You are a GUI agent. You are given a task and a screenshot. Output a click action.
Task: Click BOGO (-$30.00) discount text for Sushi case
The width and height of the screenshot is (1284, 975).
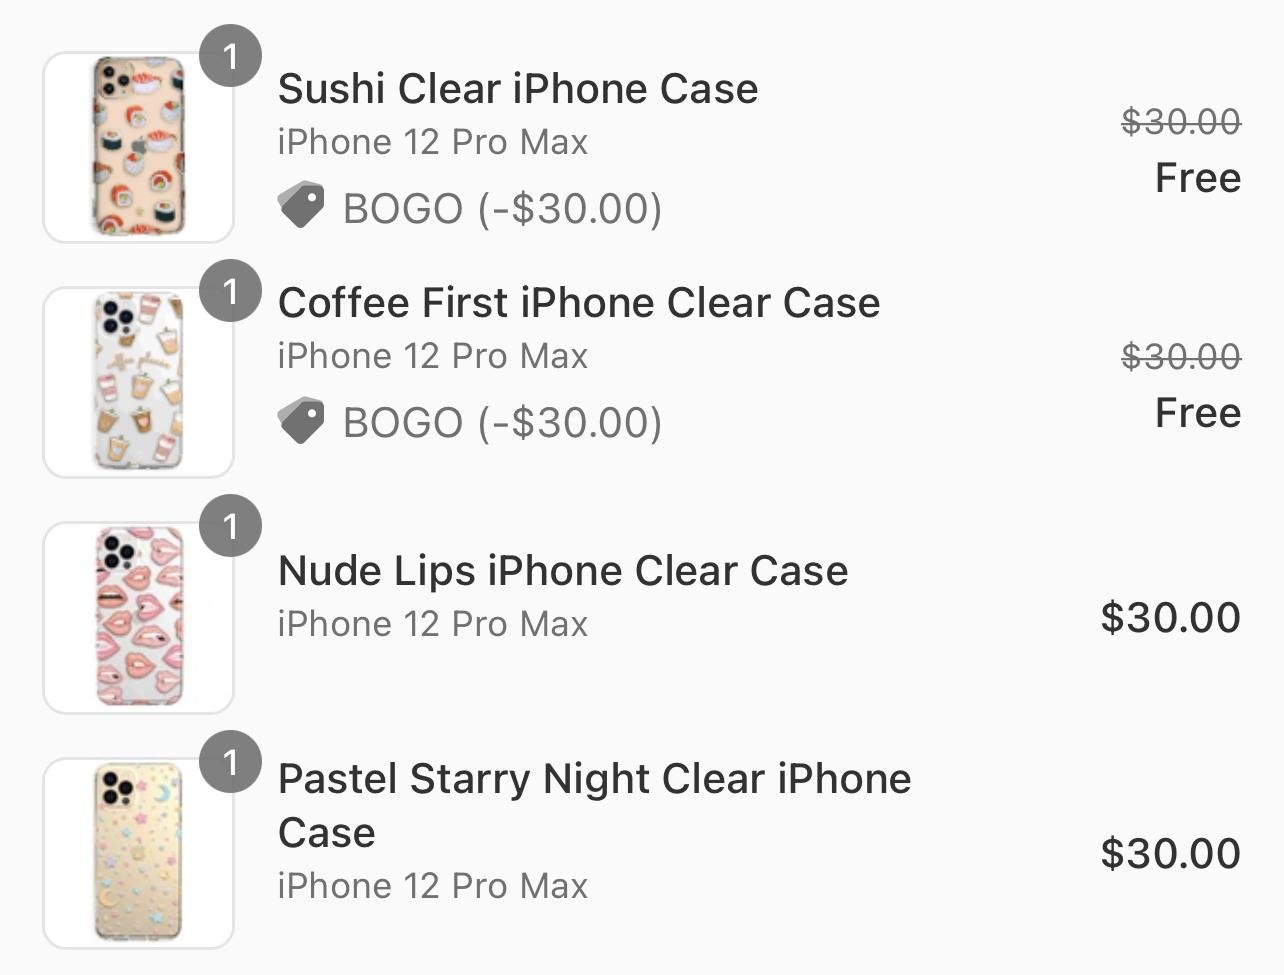pyautogui.click(x=503, y=209)
